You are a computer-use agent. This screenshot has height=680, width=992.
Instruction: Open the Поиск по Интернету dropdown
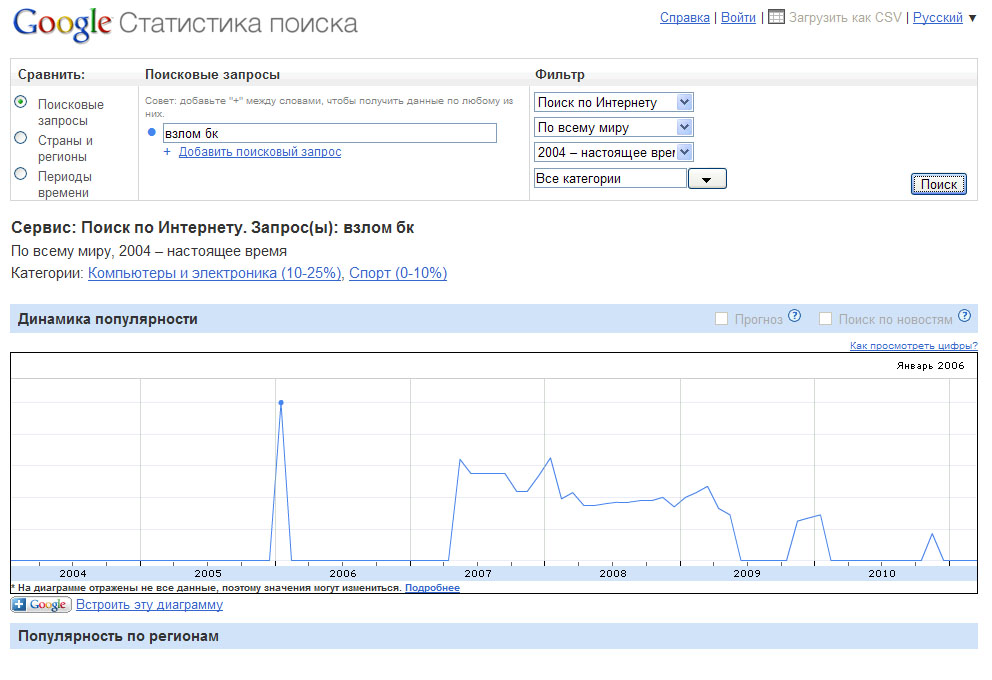(x=614, y=102)
